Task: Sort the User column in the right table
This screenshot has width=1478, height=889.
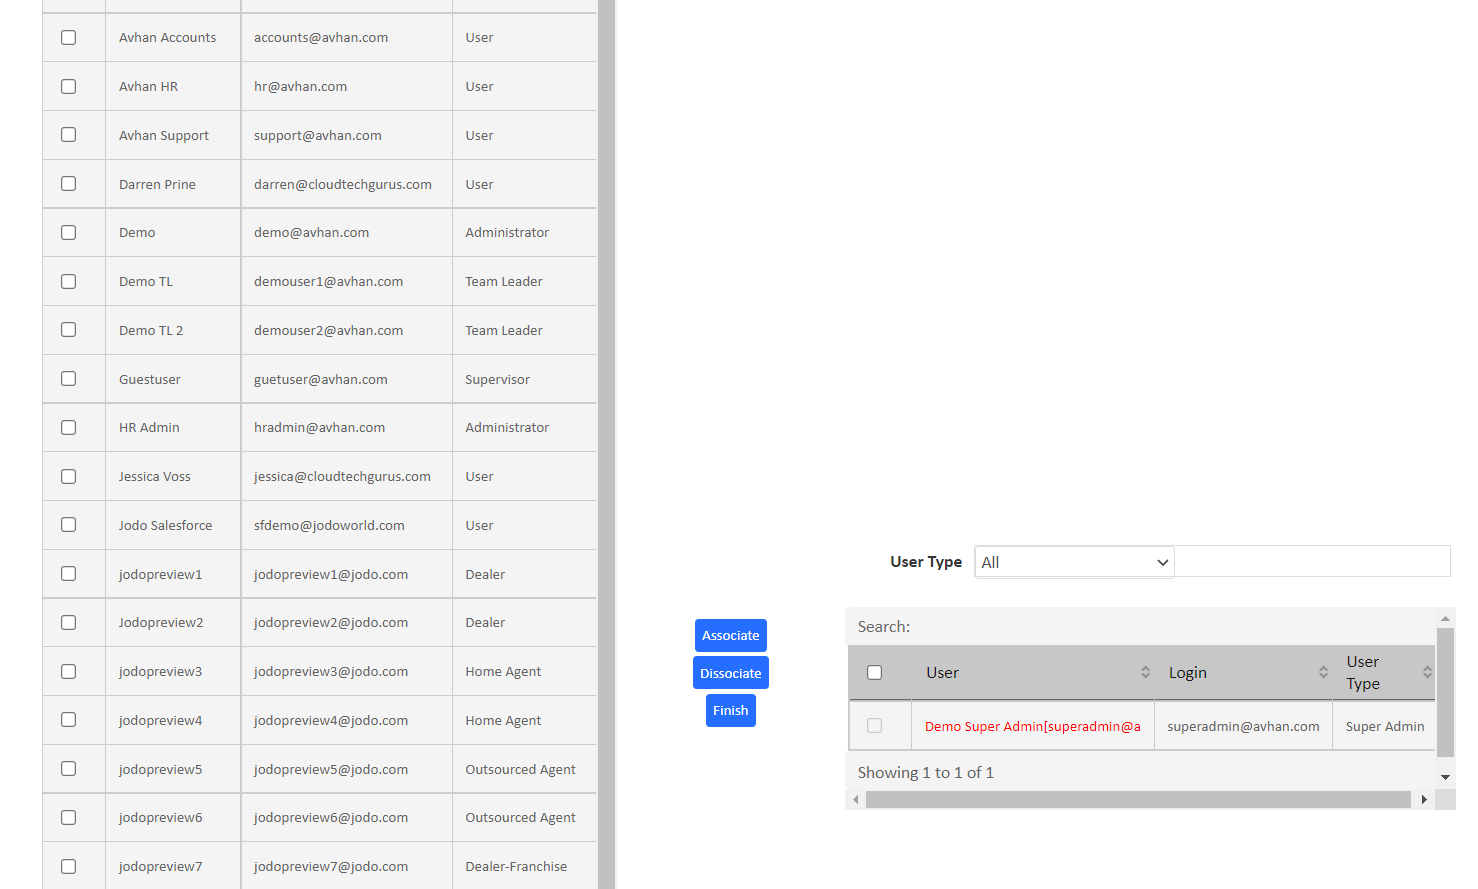Action: tap(1146, 672)
